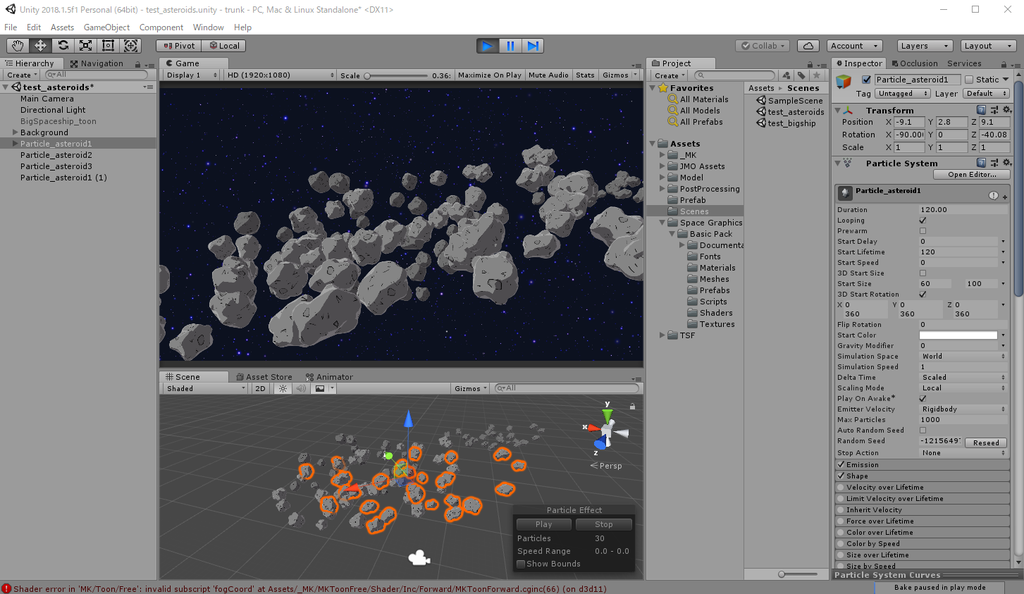Open the GameObject menu
1024x594 pixels.
click(106, 27)
